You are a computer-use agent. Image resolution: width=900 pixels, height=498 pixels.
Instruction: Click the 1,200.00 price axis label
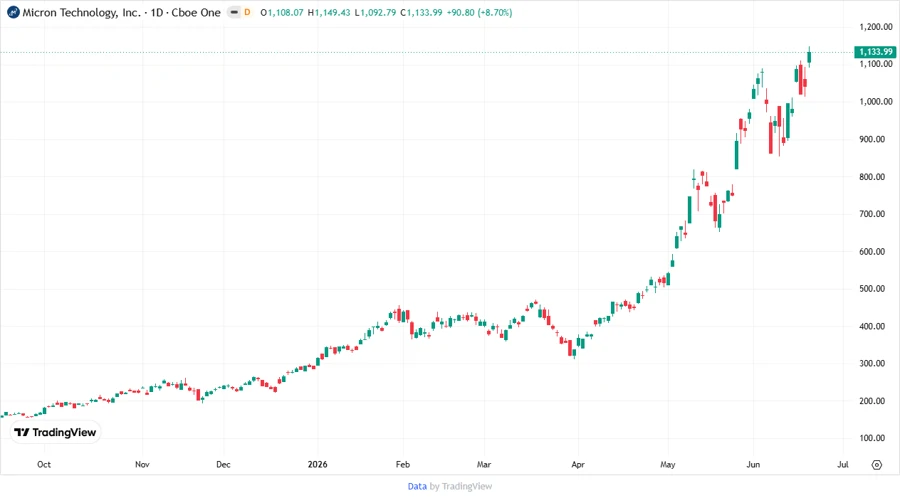click(x=876, y=27)
